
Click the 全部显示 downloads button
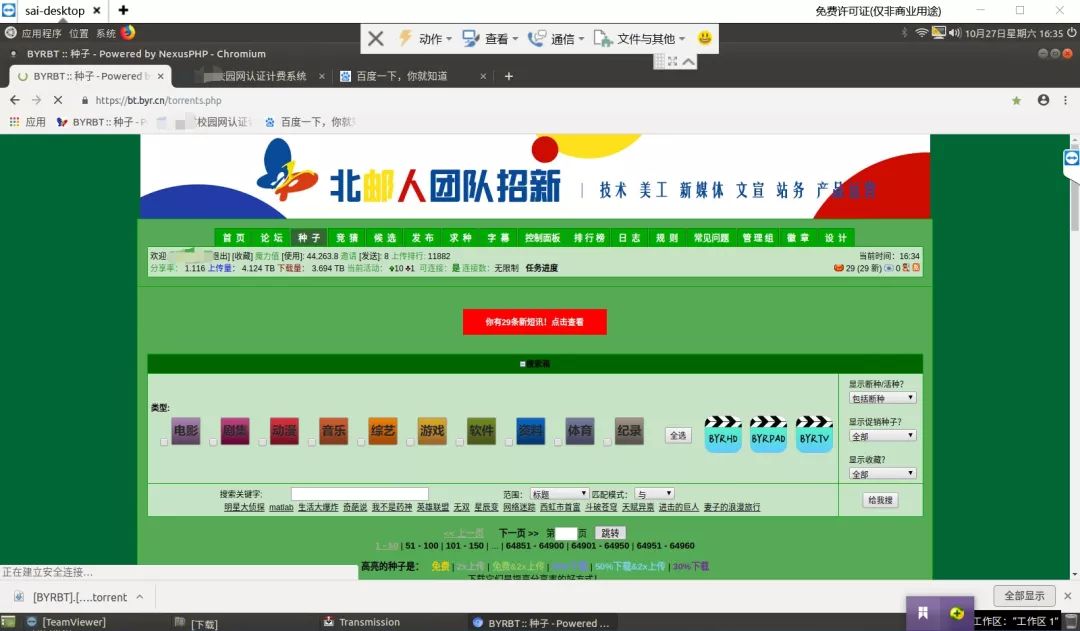click(1024, 596)
